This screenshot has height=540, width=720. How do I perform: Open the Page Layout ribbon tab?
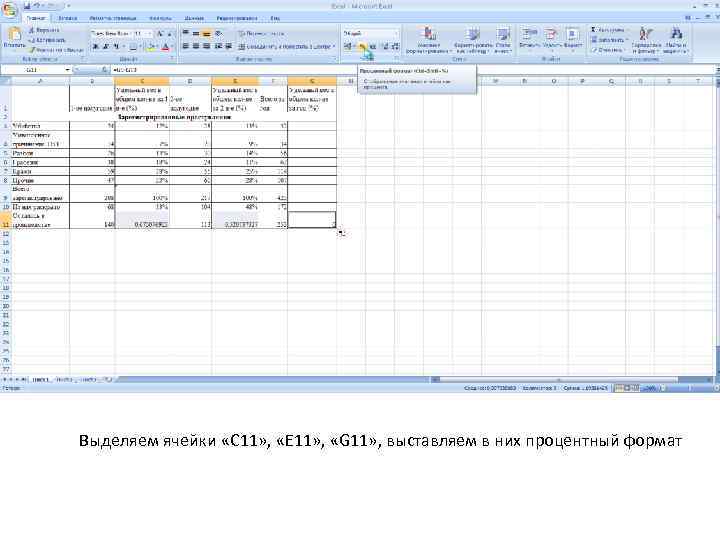click(113, 18)
